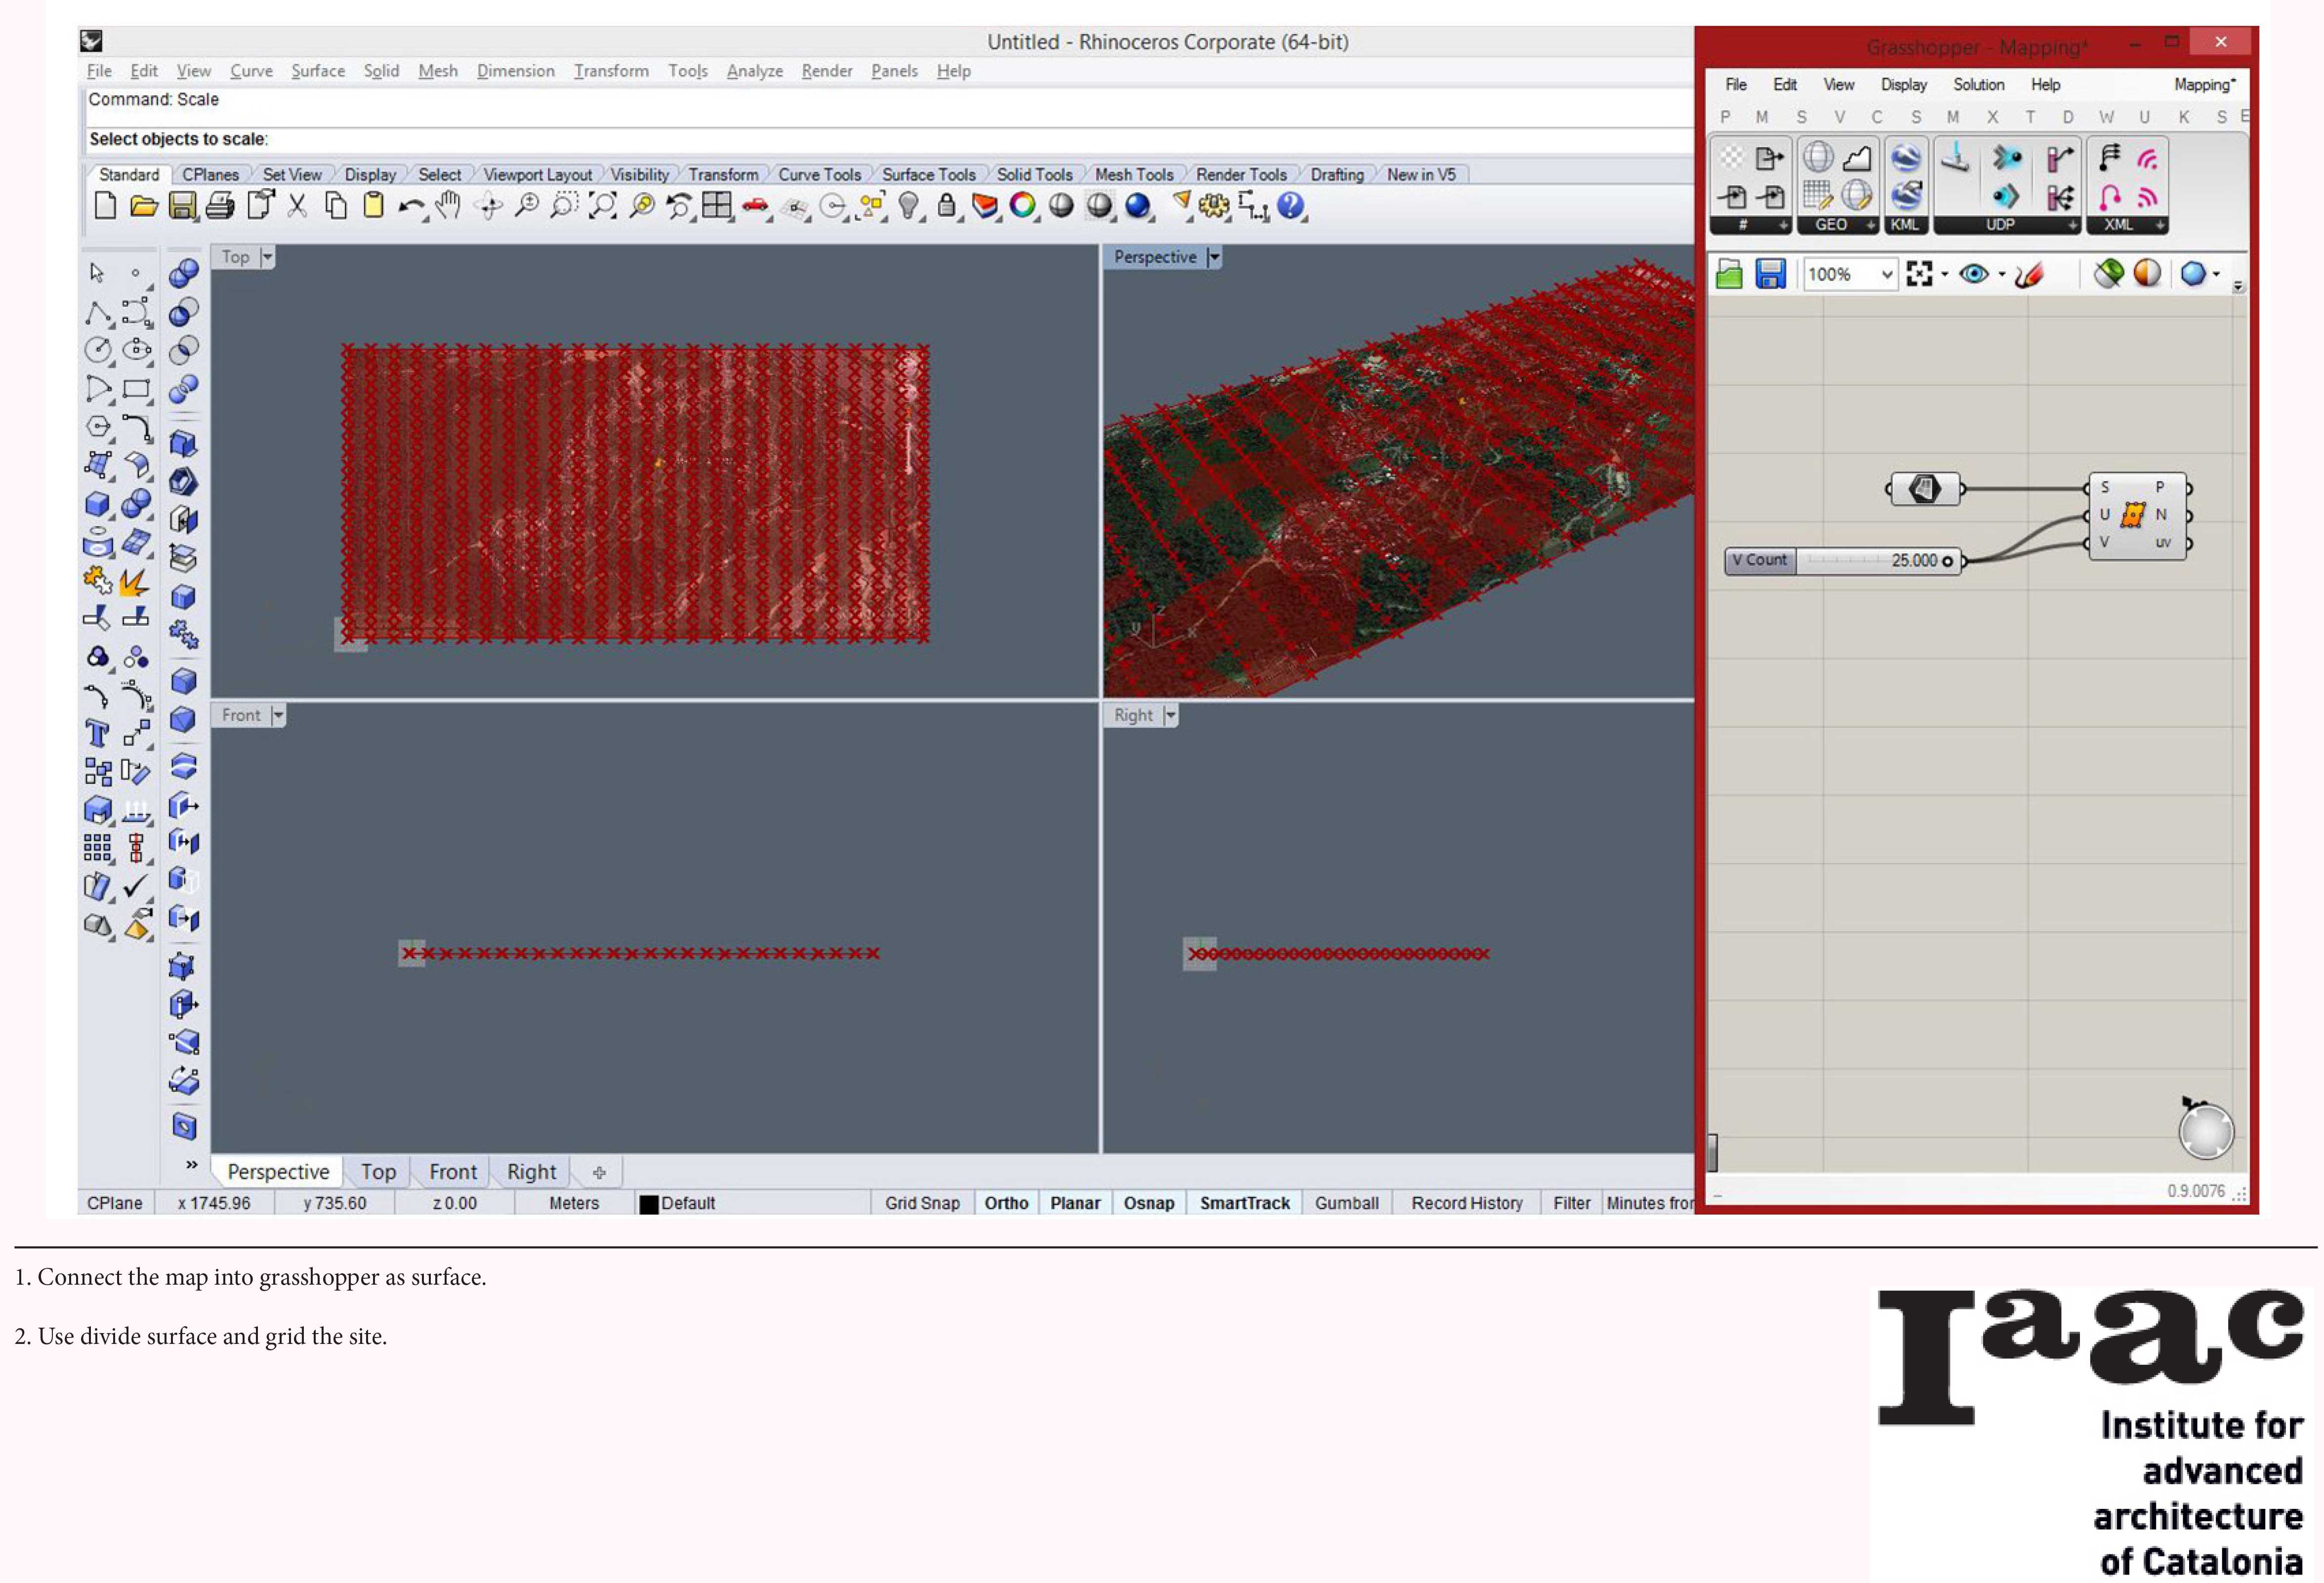Toggle the Grasshopper preview eye icon

point(1973,274)
